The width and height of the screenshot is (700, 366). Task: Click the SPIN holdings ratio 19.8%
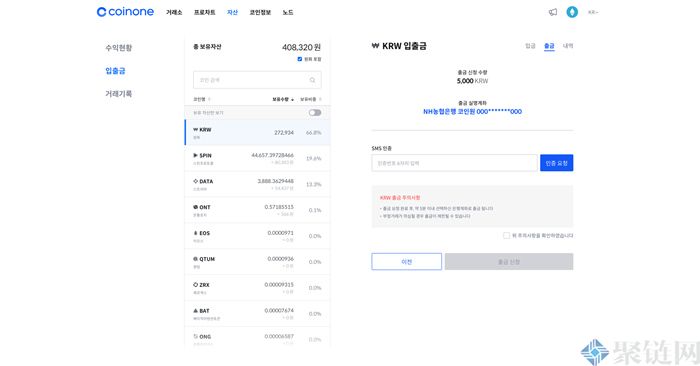coord(313,158)
